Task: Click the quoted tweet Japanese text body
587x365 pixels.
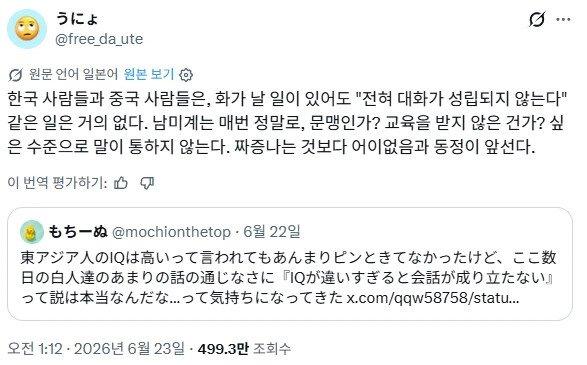Action: (289, 278)
